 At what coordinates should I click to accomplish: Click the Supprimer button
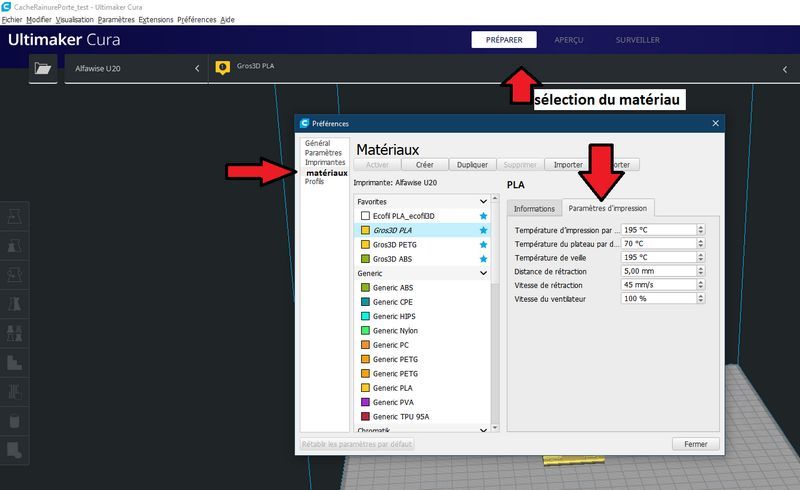coord(520,165)
